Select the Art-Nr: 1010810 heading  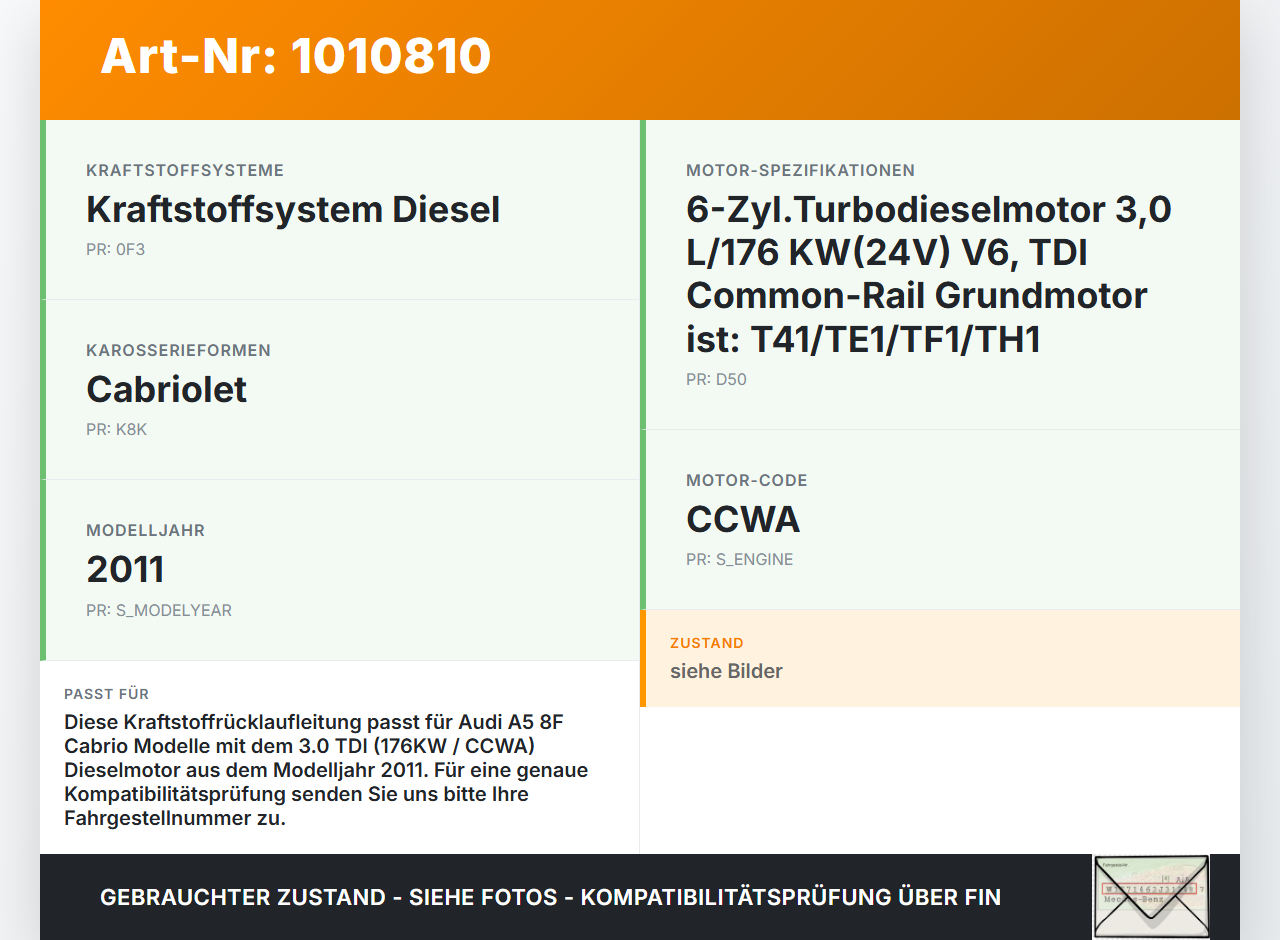pyautogui.click(x=296, y=56)
